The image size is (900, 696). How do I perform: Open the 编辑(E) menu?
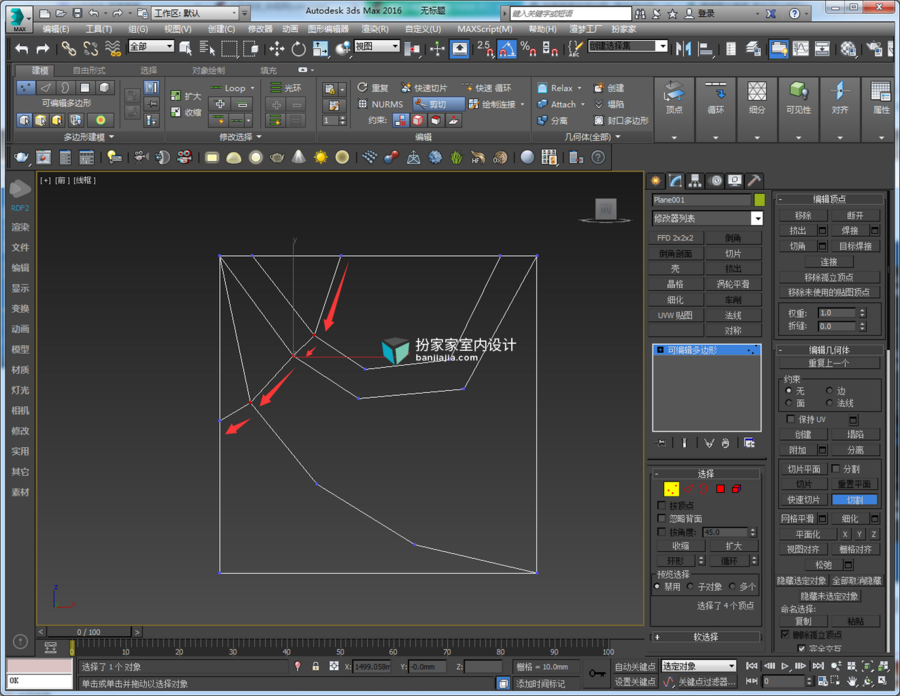pos(56,29)
